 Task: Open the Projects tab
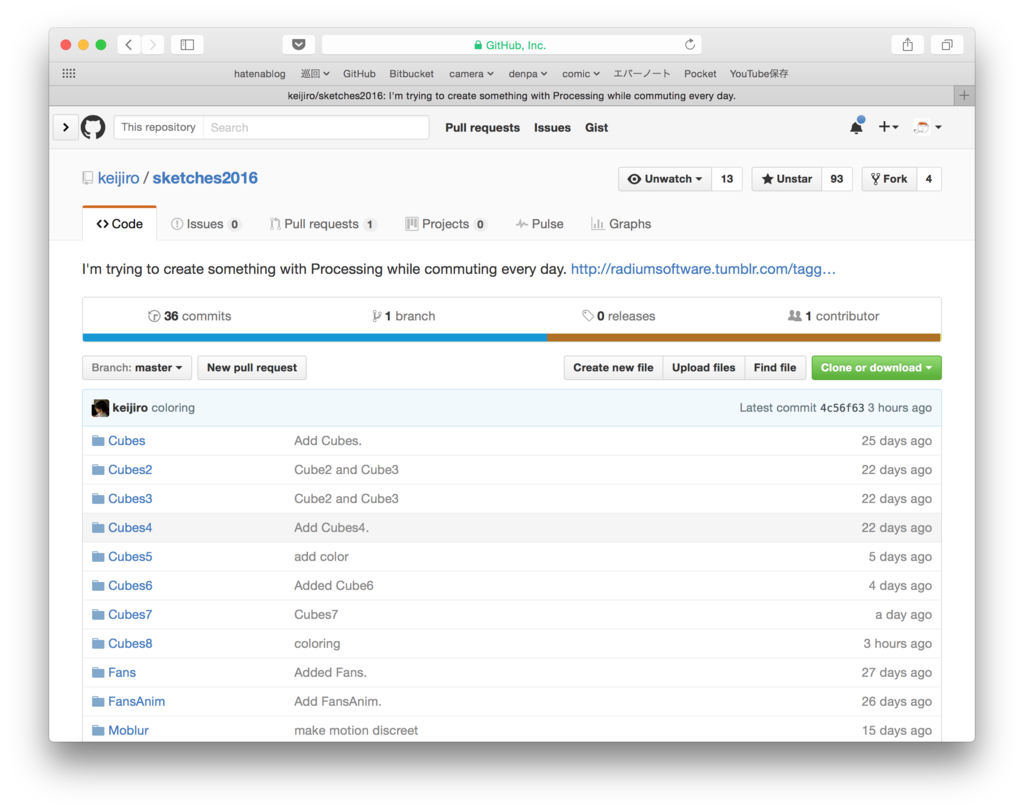pos(445,224)
